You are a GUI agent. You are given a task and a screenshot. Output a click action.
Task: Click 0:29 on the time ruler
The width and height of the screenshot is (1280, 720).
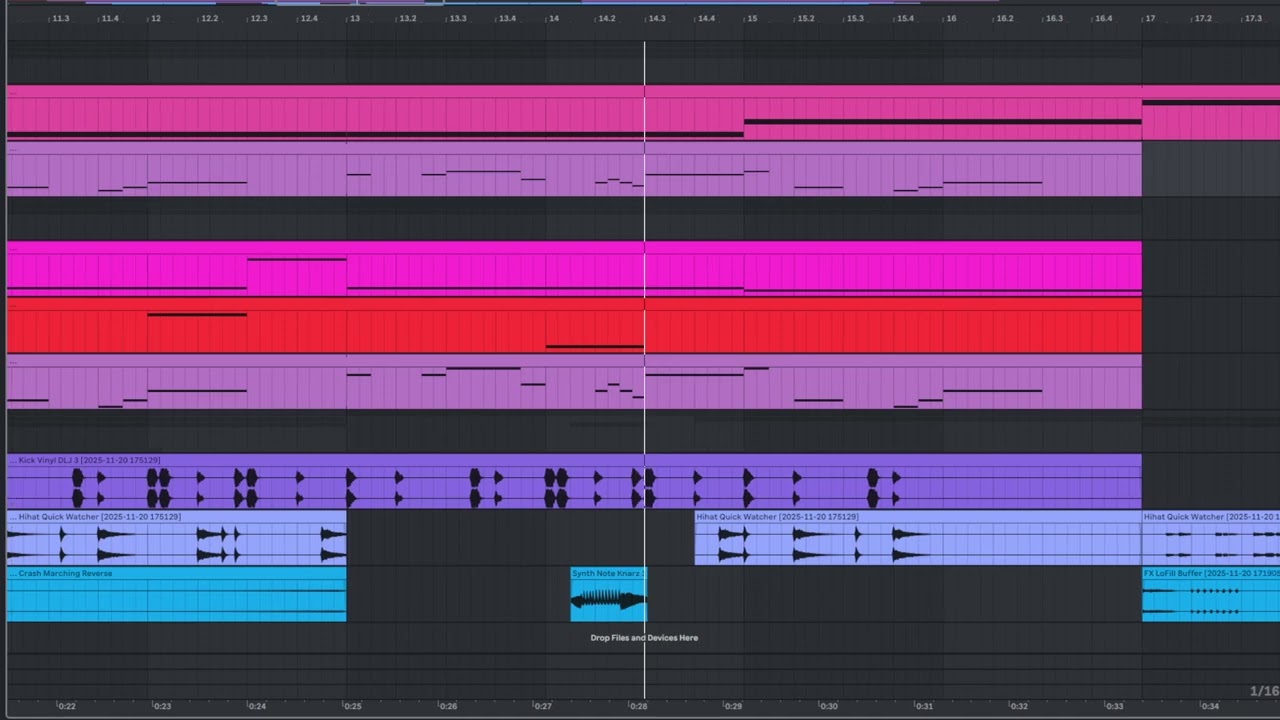click(x=733, y=706)
